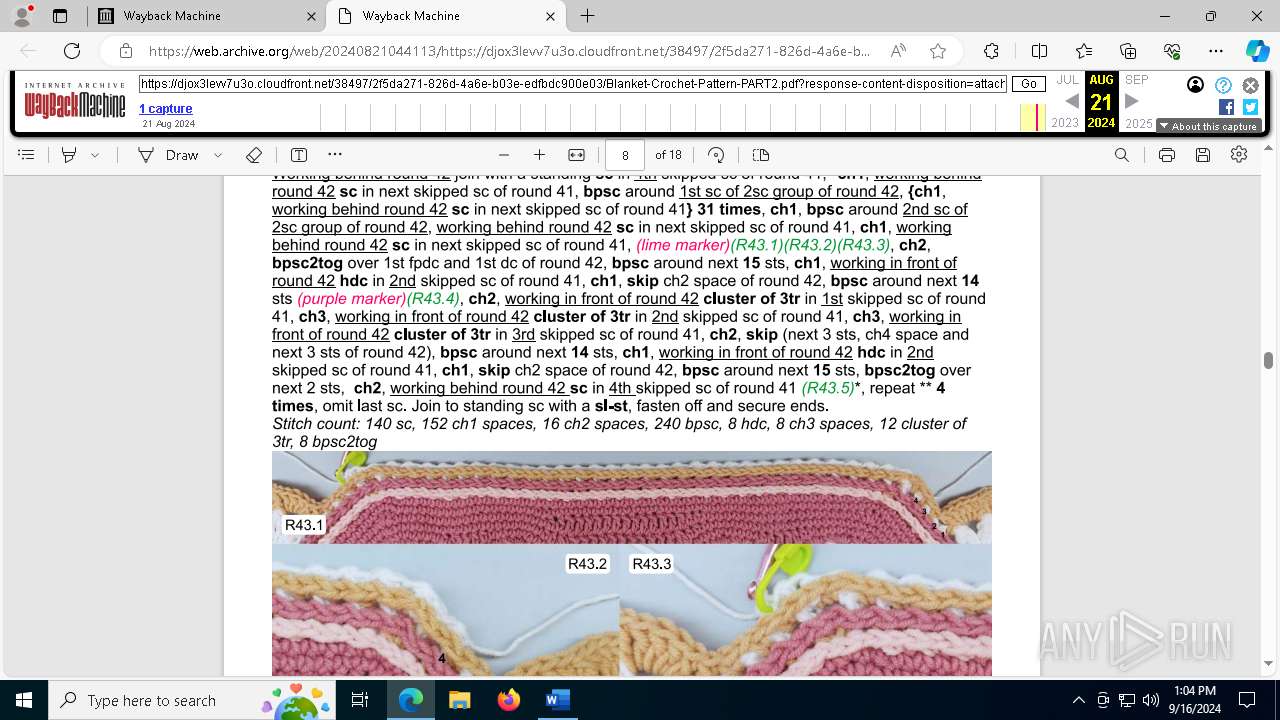The height and width of the screenshot is (720, 1280).
Task: Click the R43.1 crochet photo
Action: pos(632,497)
